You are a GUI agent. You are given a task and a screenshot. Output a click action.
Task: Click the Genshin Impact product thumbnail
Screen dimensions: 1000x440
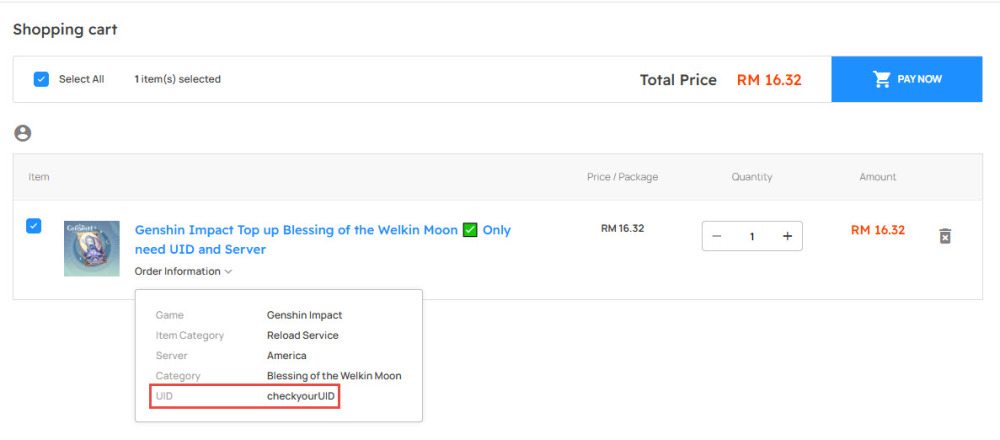pyautogui.click(x=92, y=248)
